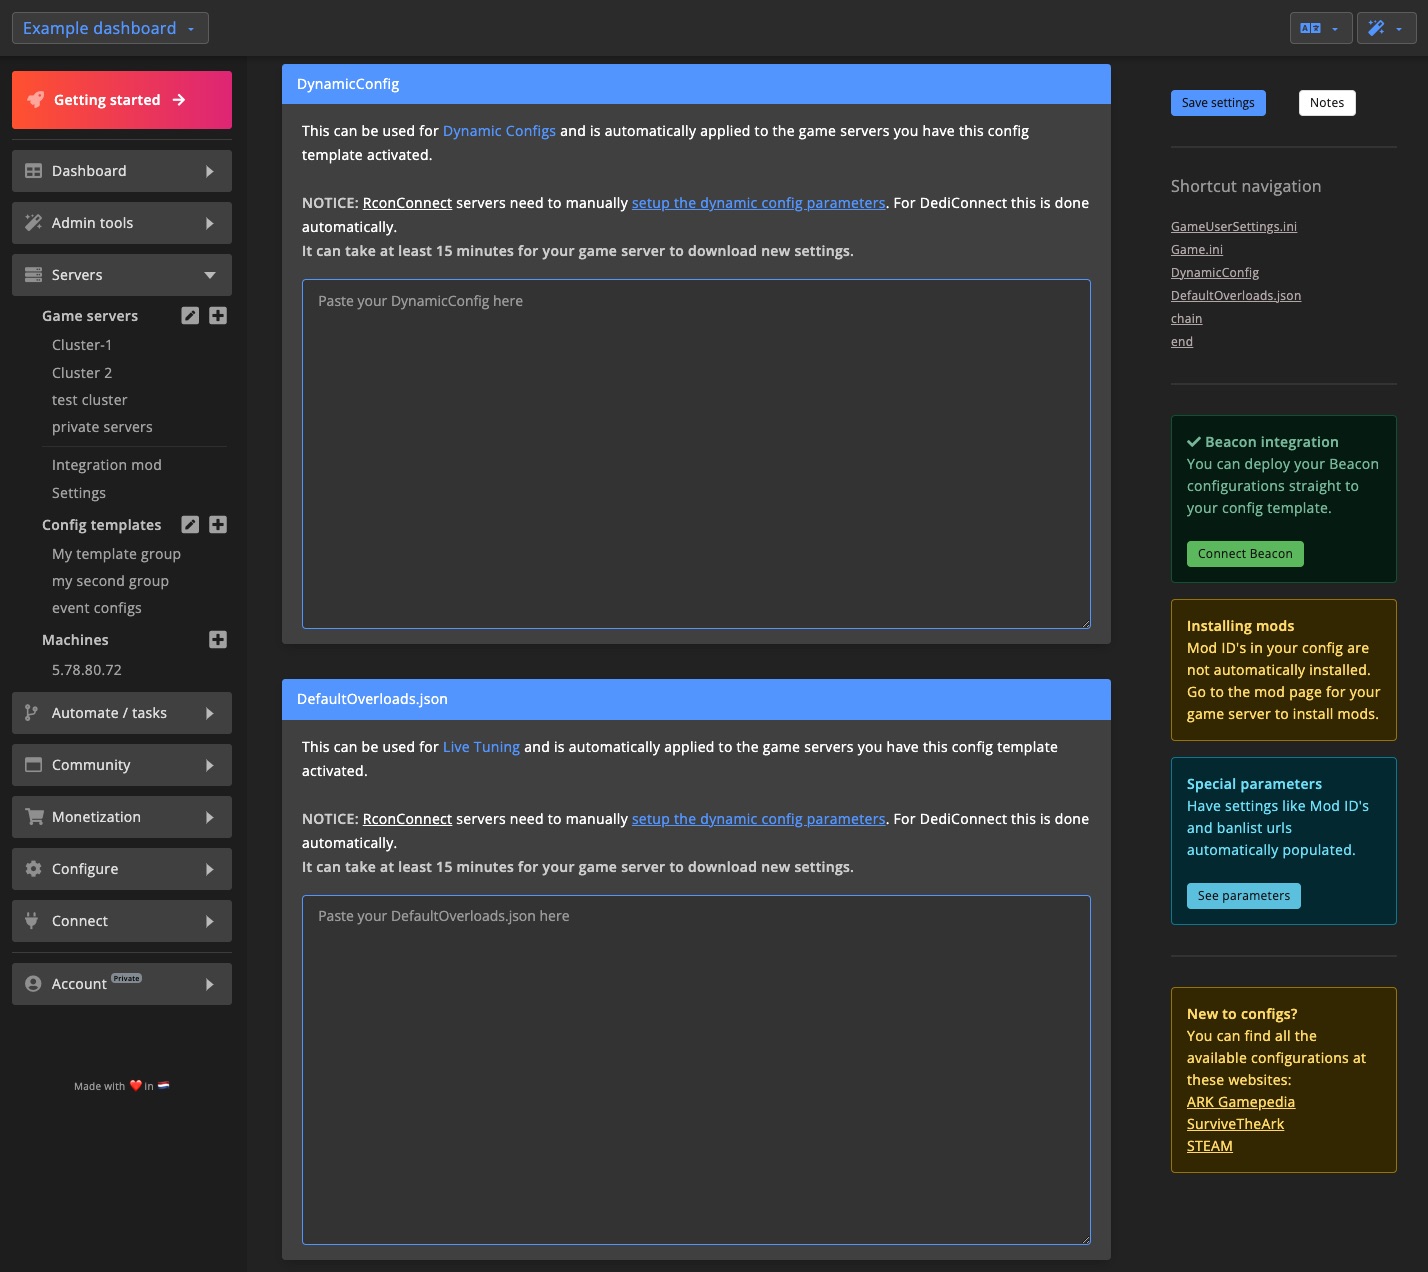Expand the Admin tools section
The width and height of the screenshot is (1428, 1272).
click(120, 222)
